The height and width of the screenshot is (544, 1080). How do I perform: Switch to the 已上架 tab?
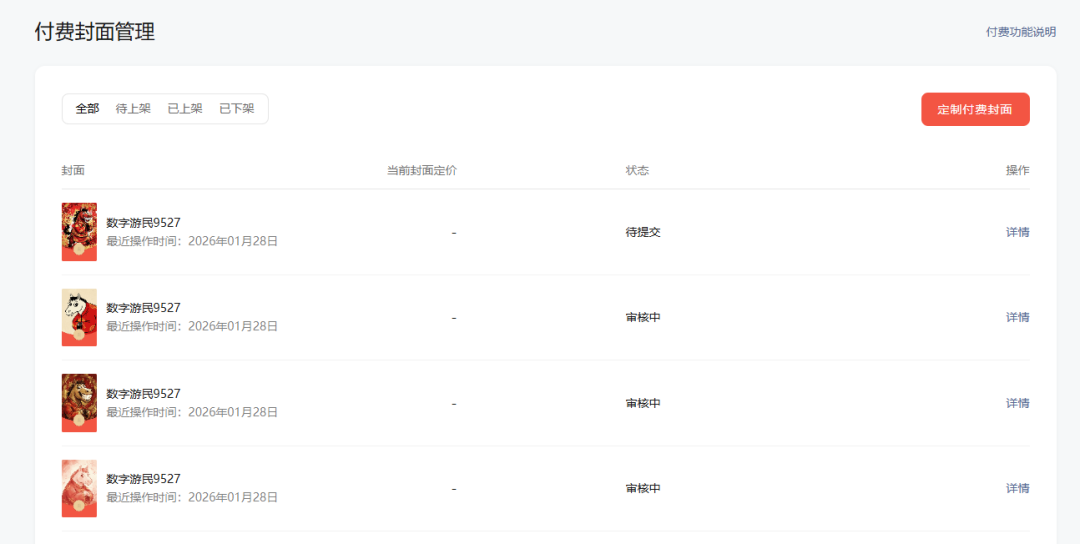pos(185,109)
